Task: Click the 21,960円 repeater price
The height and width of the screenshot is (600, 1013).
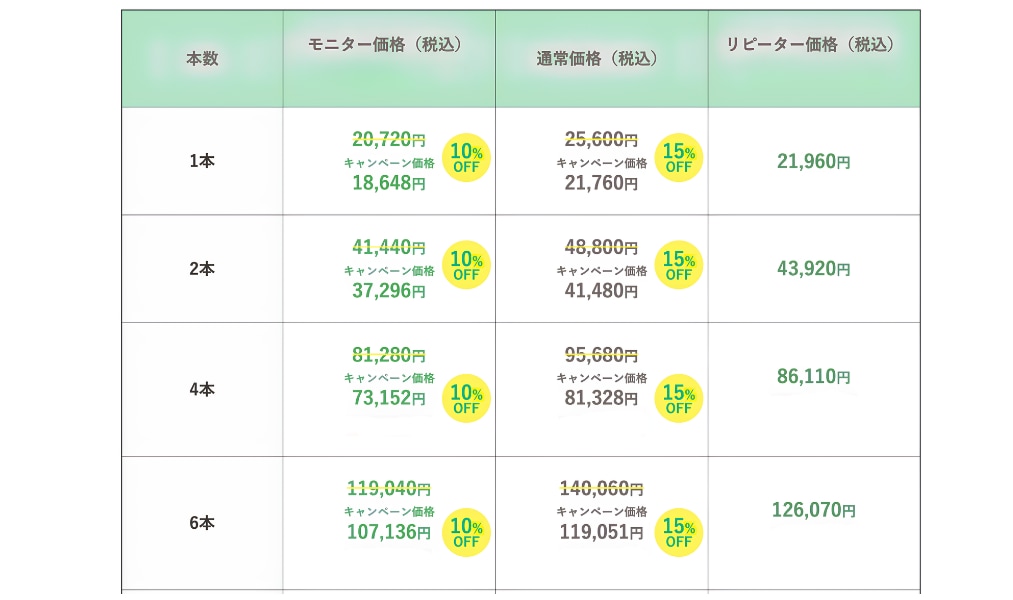Action: coord(814,161)
